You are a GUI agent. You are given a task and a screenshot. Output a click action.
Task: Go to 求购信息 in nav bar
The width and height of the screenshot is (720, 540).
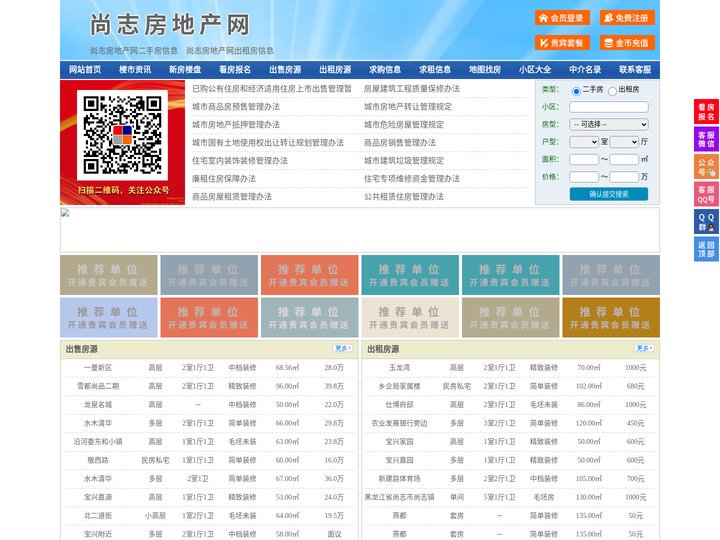[385, 69]
